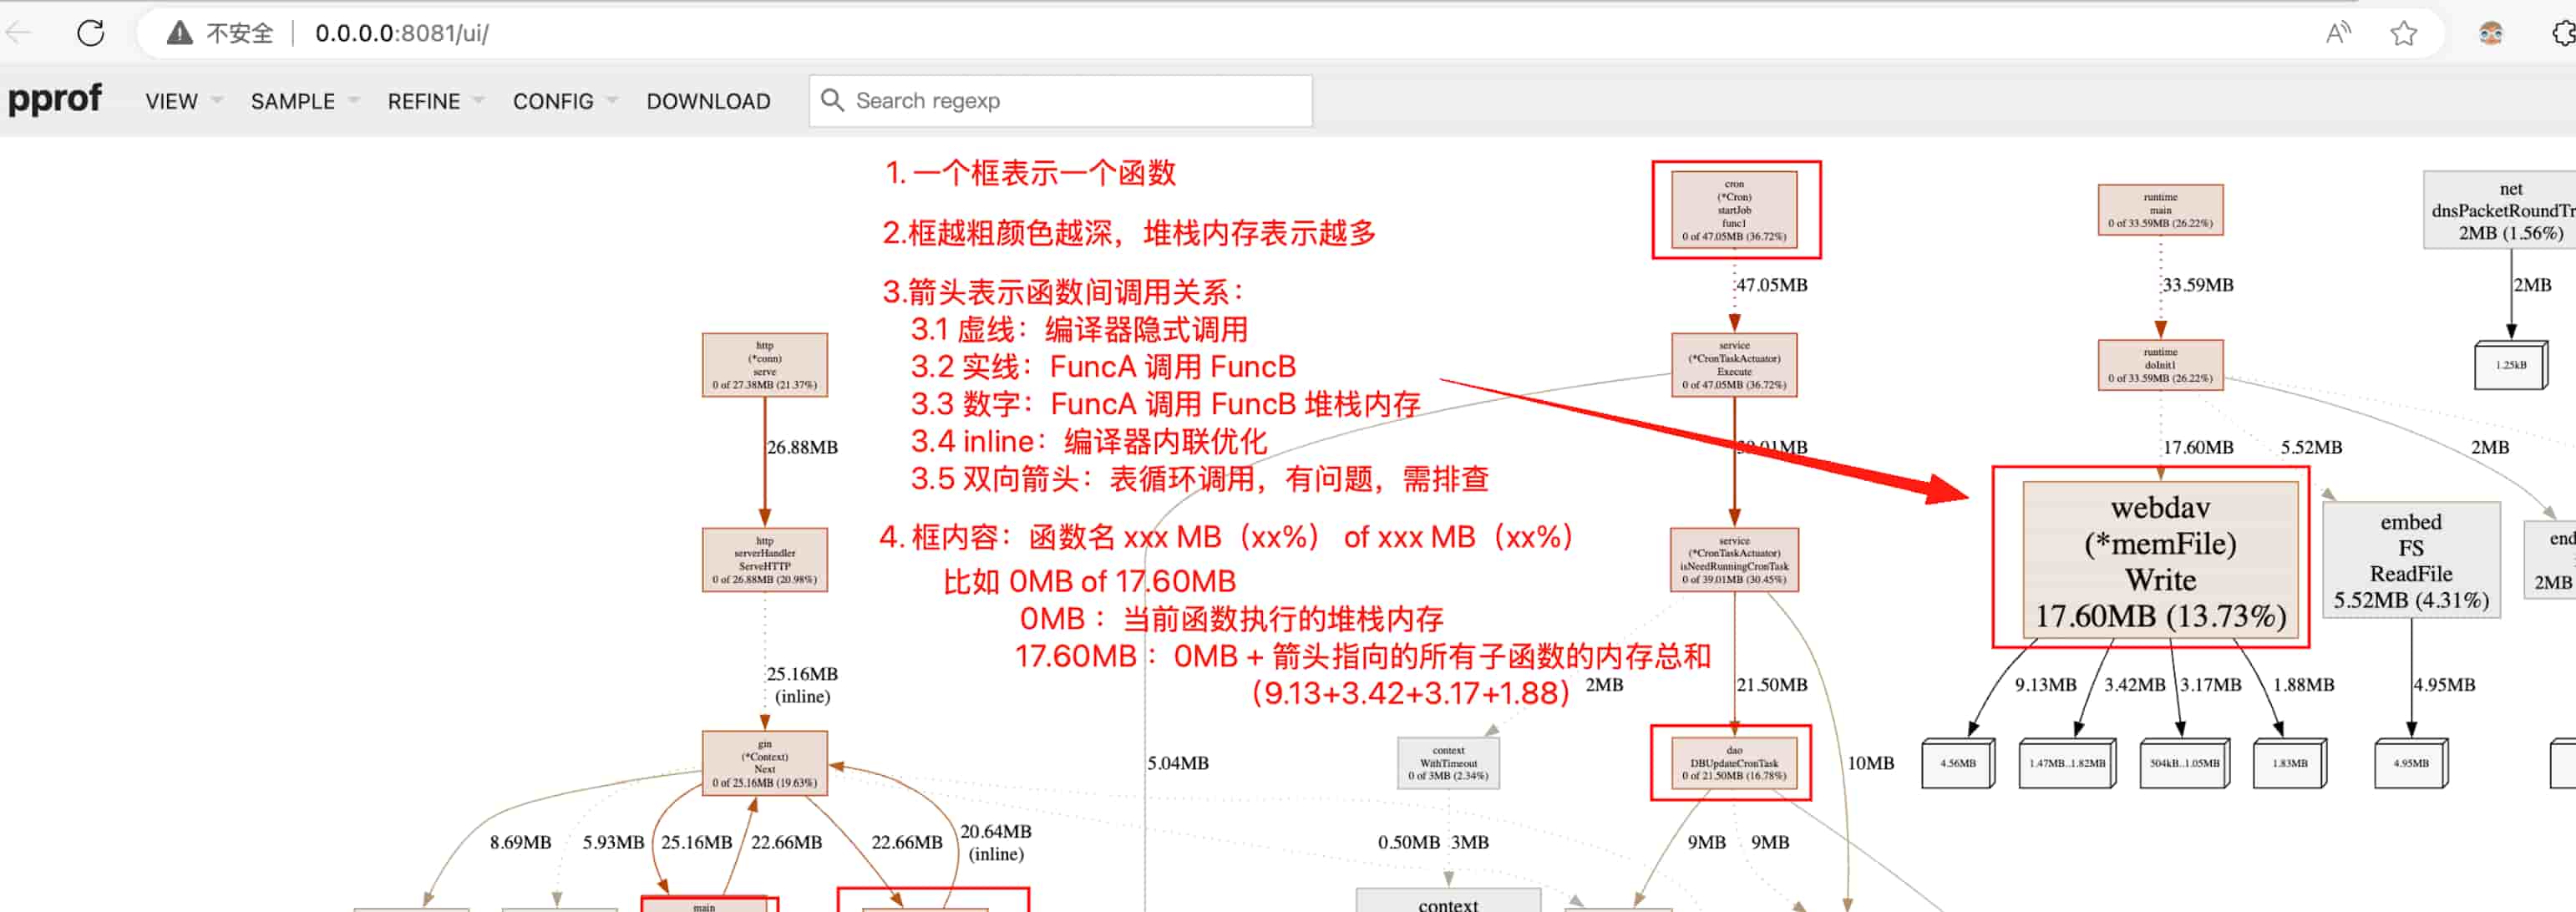
Task: Select the webdav memFile Write node
Action: tap(2160, 561)
